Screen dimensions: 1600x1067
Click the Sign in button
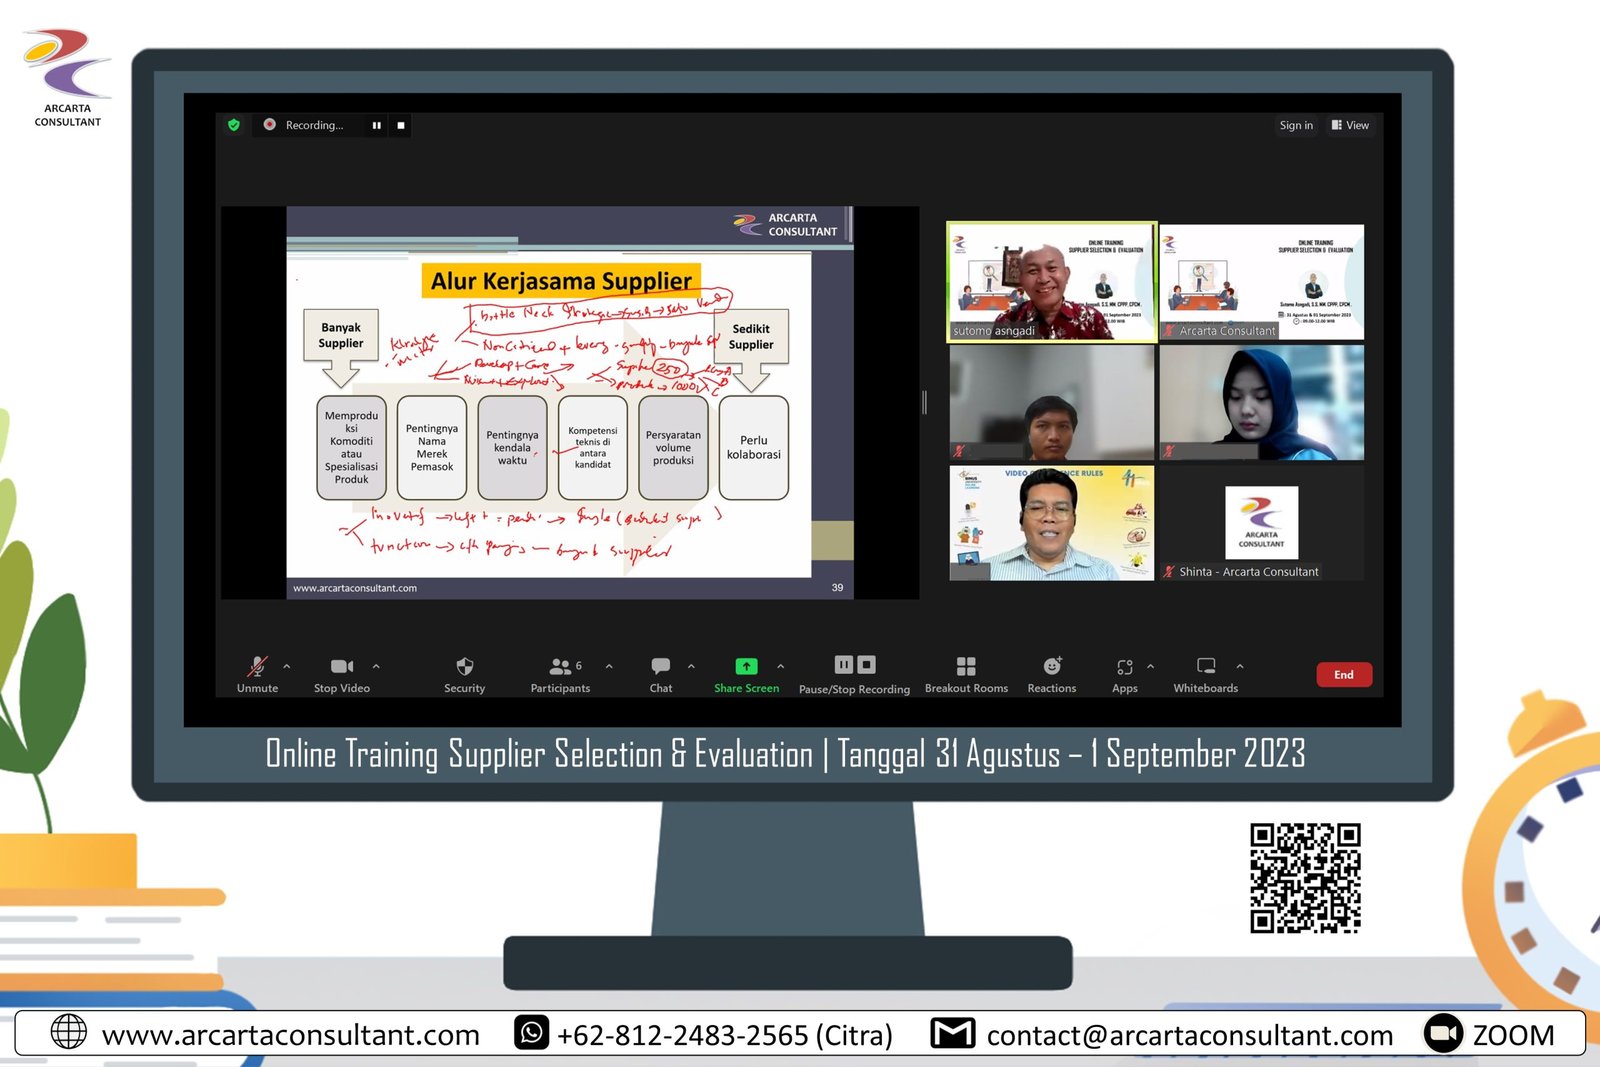pyautogui.click(x=1296, y=125)
